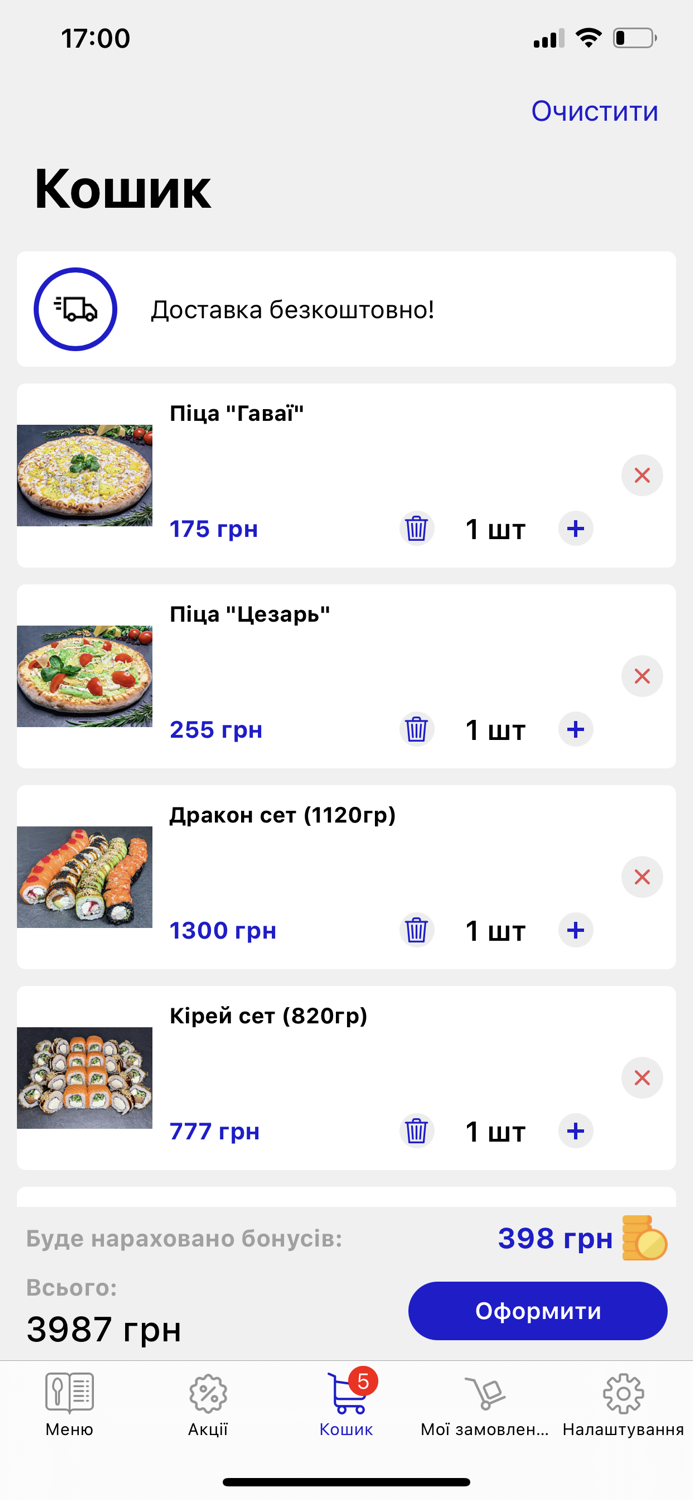Open Піца "Гаваї" photo thumbnail
Image resolution: width=693 pixels, height=1500 pixels.
[84, 475]
